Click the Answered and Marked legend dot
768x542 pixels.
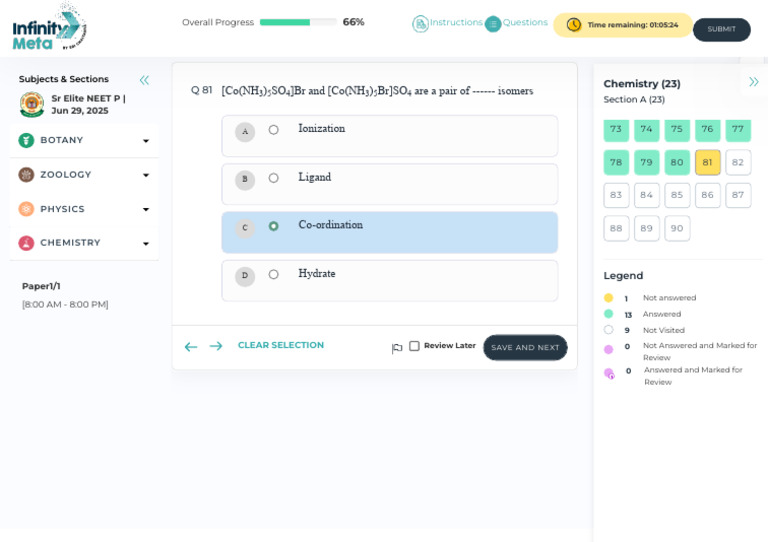point(609,374)
